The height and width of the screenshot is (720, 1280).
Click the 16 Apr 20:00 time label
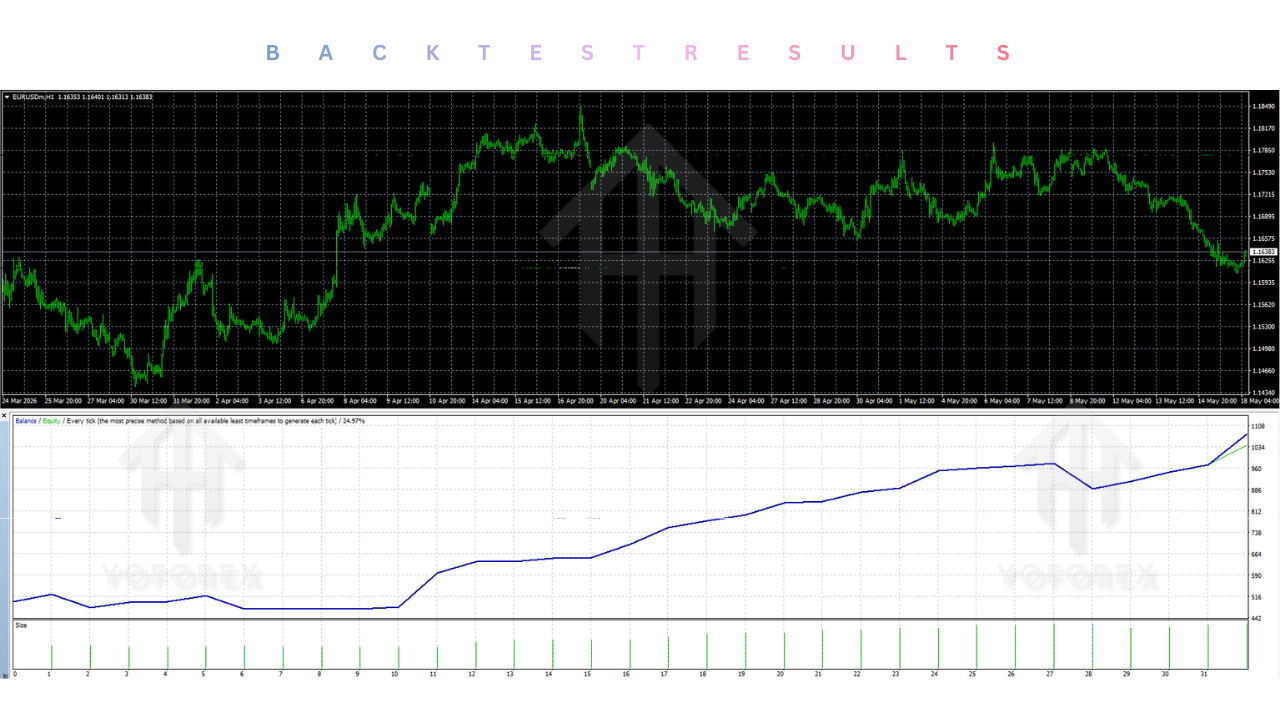point(576,401)
